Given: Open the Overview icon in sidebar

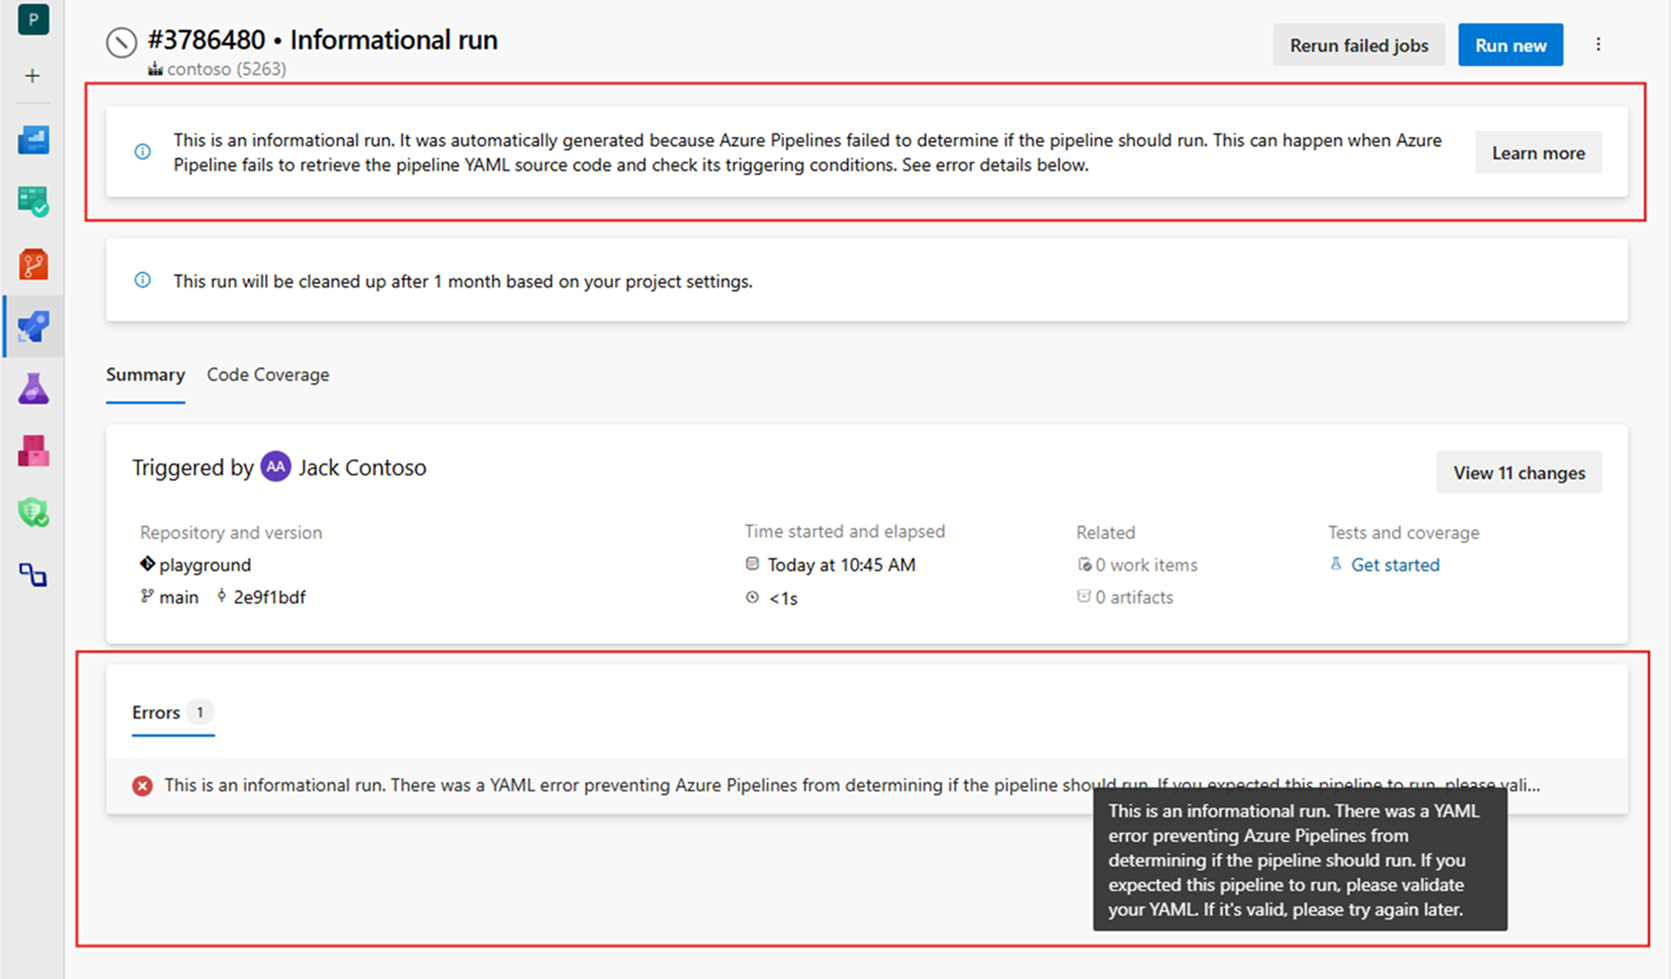Looking at the screenshot, I should 33,140.
